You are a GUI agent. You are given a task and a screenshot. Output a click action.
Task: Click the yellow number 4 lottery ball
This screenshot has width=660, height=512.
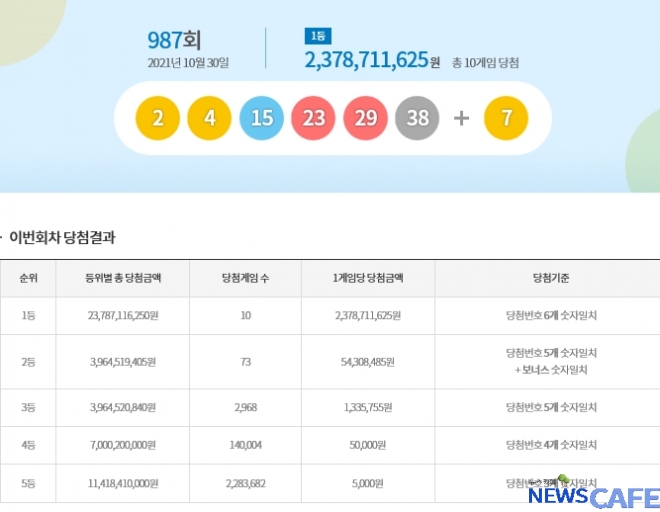click(210, 118)
